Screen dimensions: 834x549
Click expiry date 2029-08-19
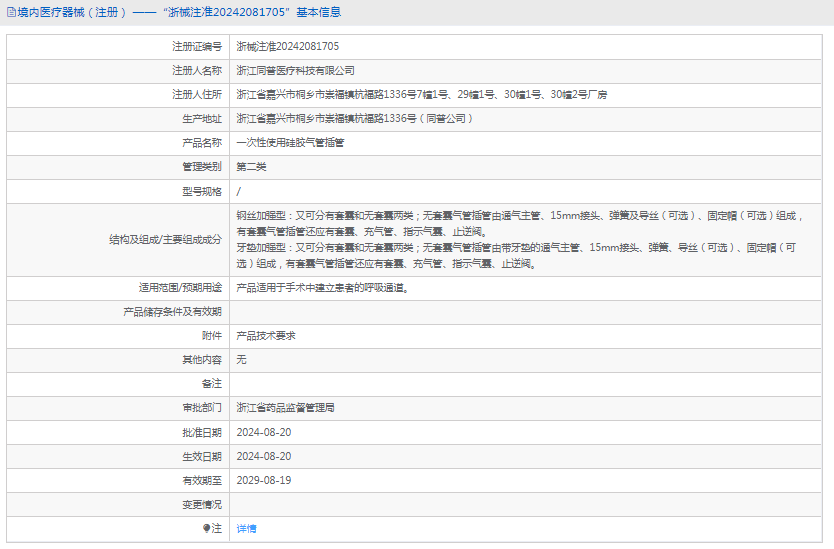click(x=263, y=480)
